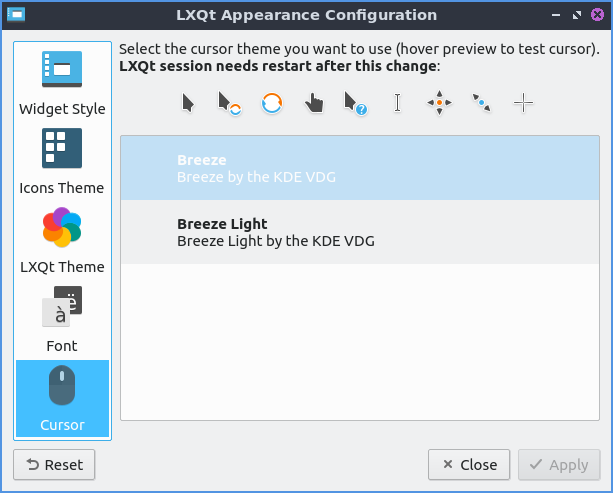The width and height of the screenshot is (613, 493).
Task: Click the spinning wait cursor preview
Action: coord(272,103)
